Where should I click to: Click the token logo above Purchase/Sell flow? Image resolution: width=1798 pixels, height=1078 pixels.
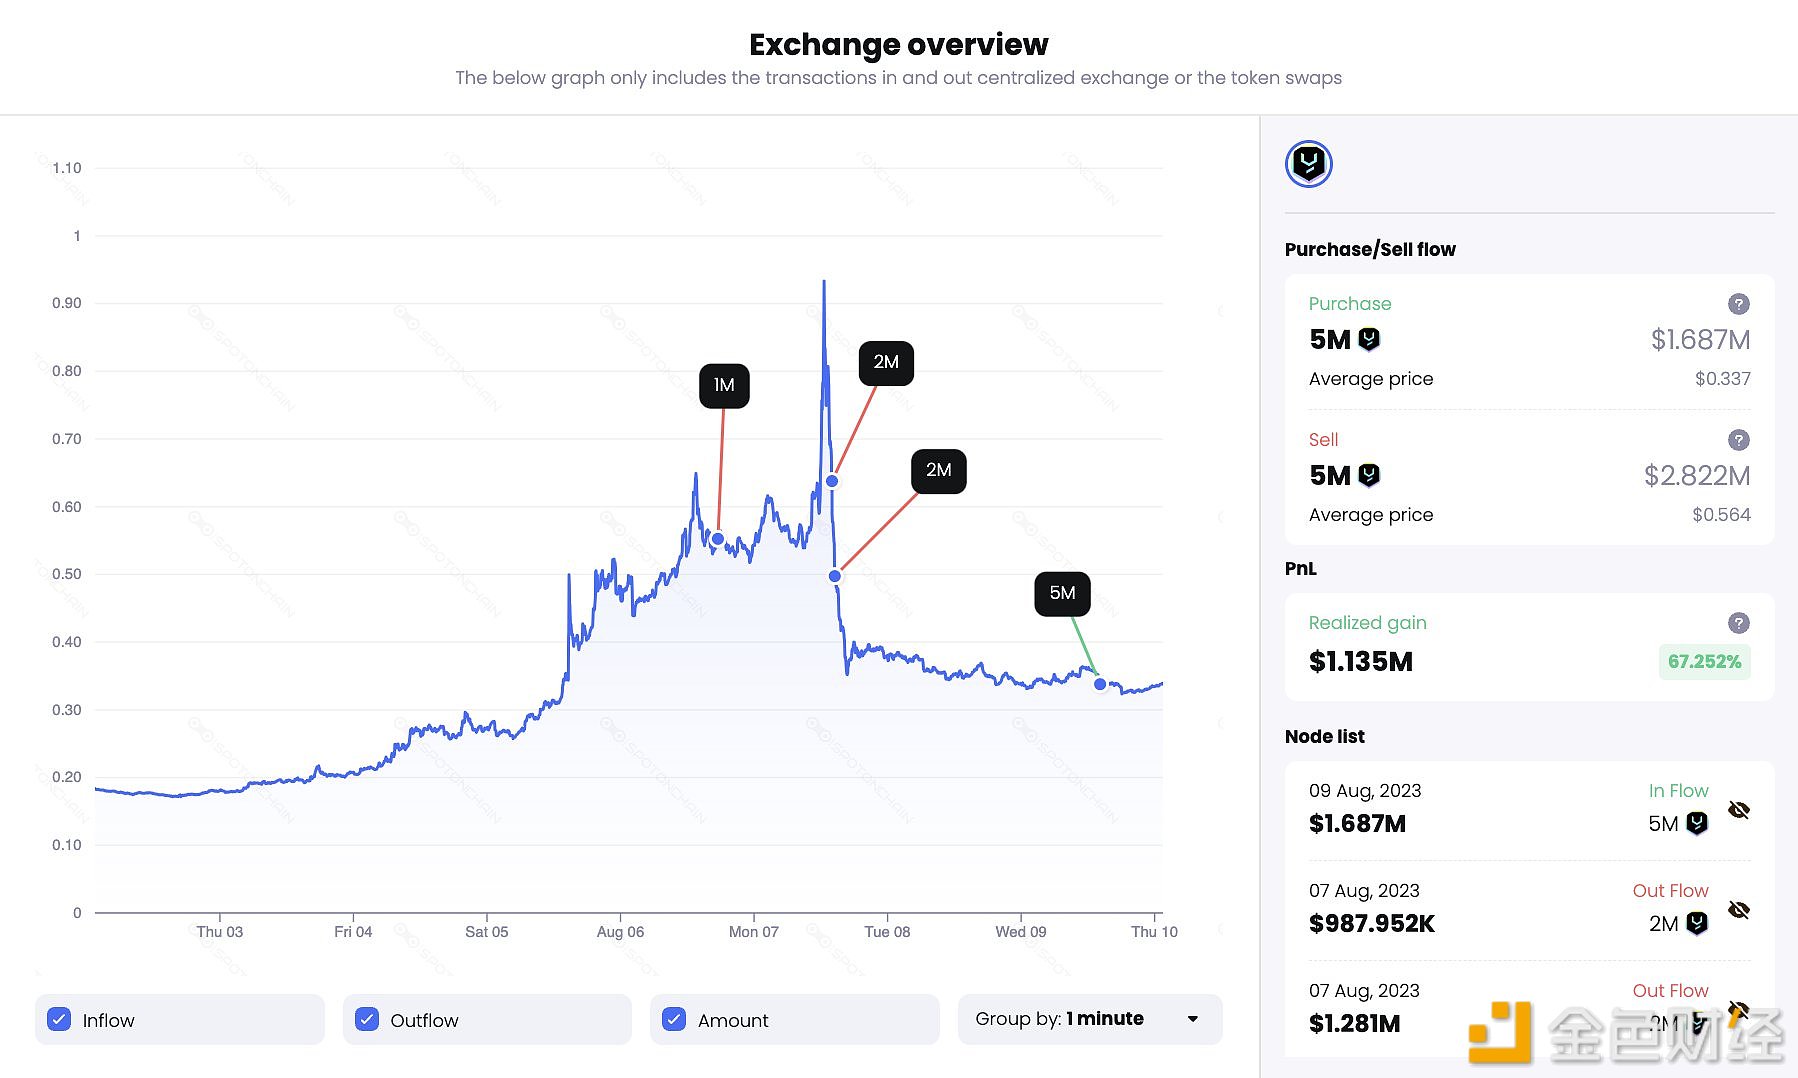click(1308, 164)
